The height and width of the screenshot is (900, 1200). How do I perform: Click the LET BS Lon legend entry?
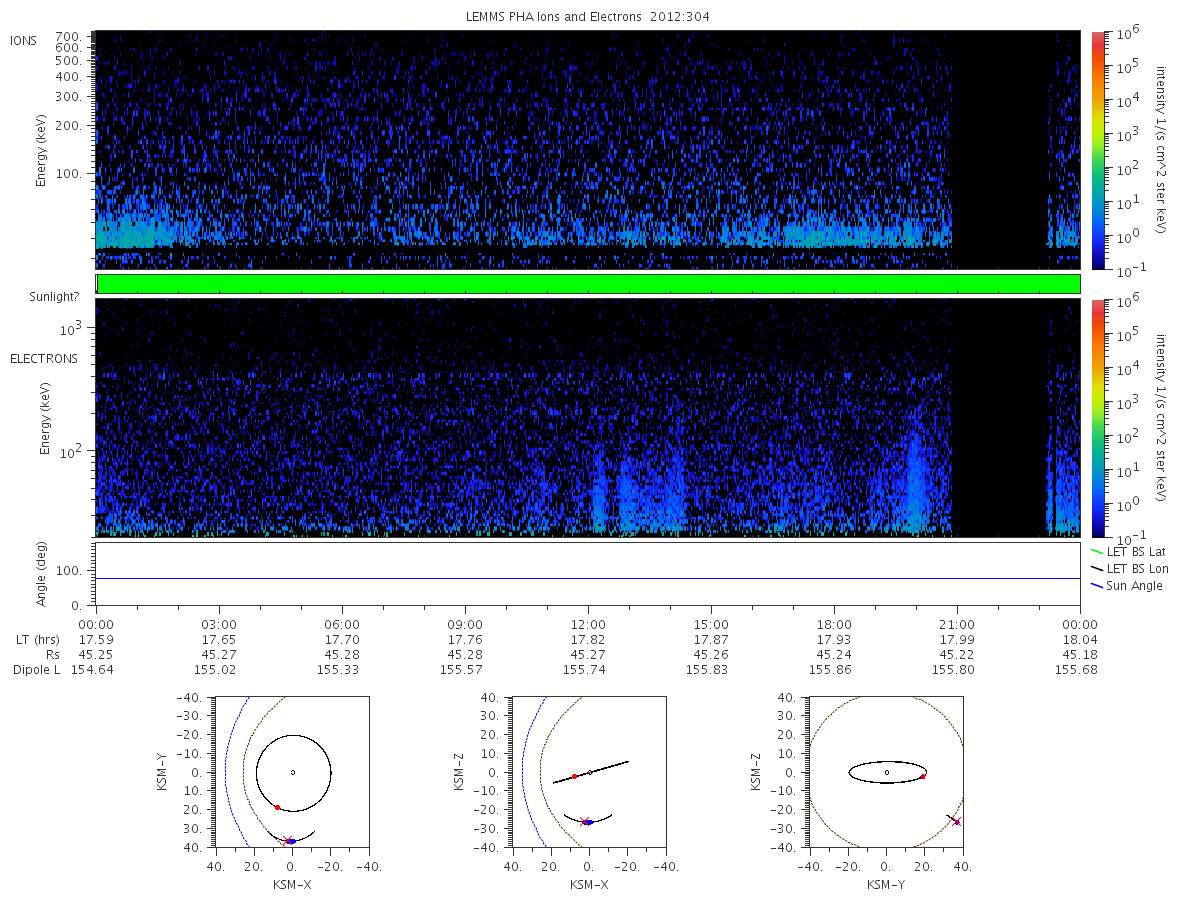tap(1128, 568)
